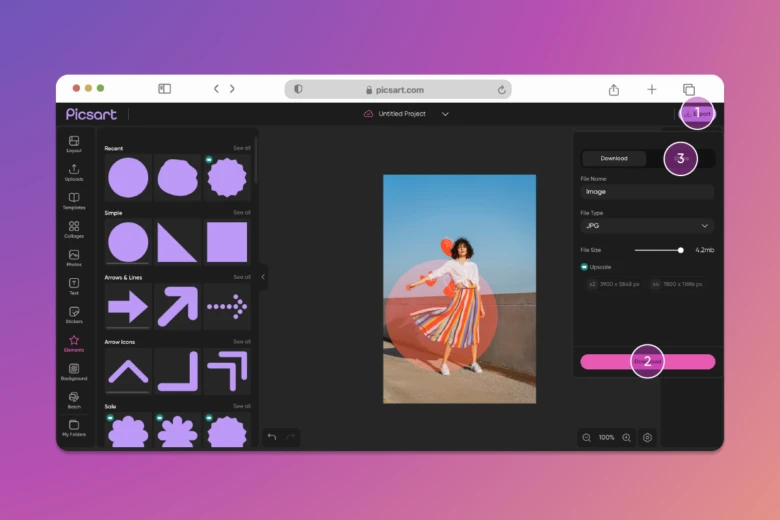780x520 pixels.
Task: Open the Background tool
Action: pos(74,371)
